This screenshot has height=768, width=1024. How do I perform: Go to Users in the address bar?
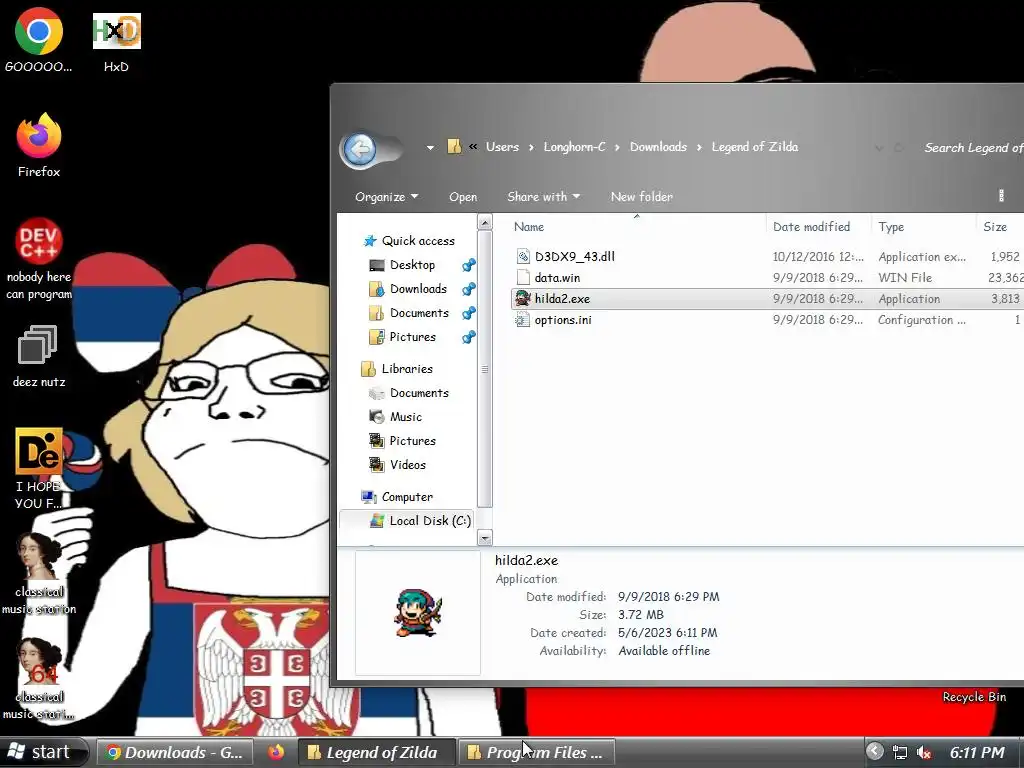coord(502,147)
